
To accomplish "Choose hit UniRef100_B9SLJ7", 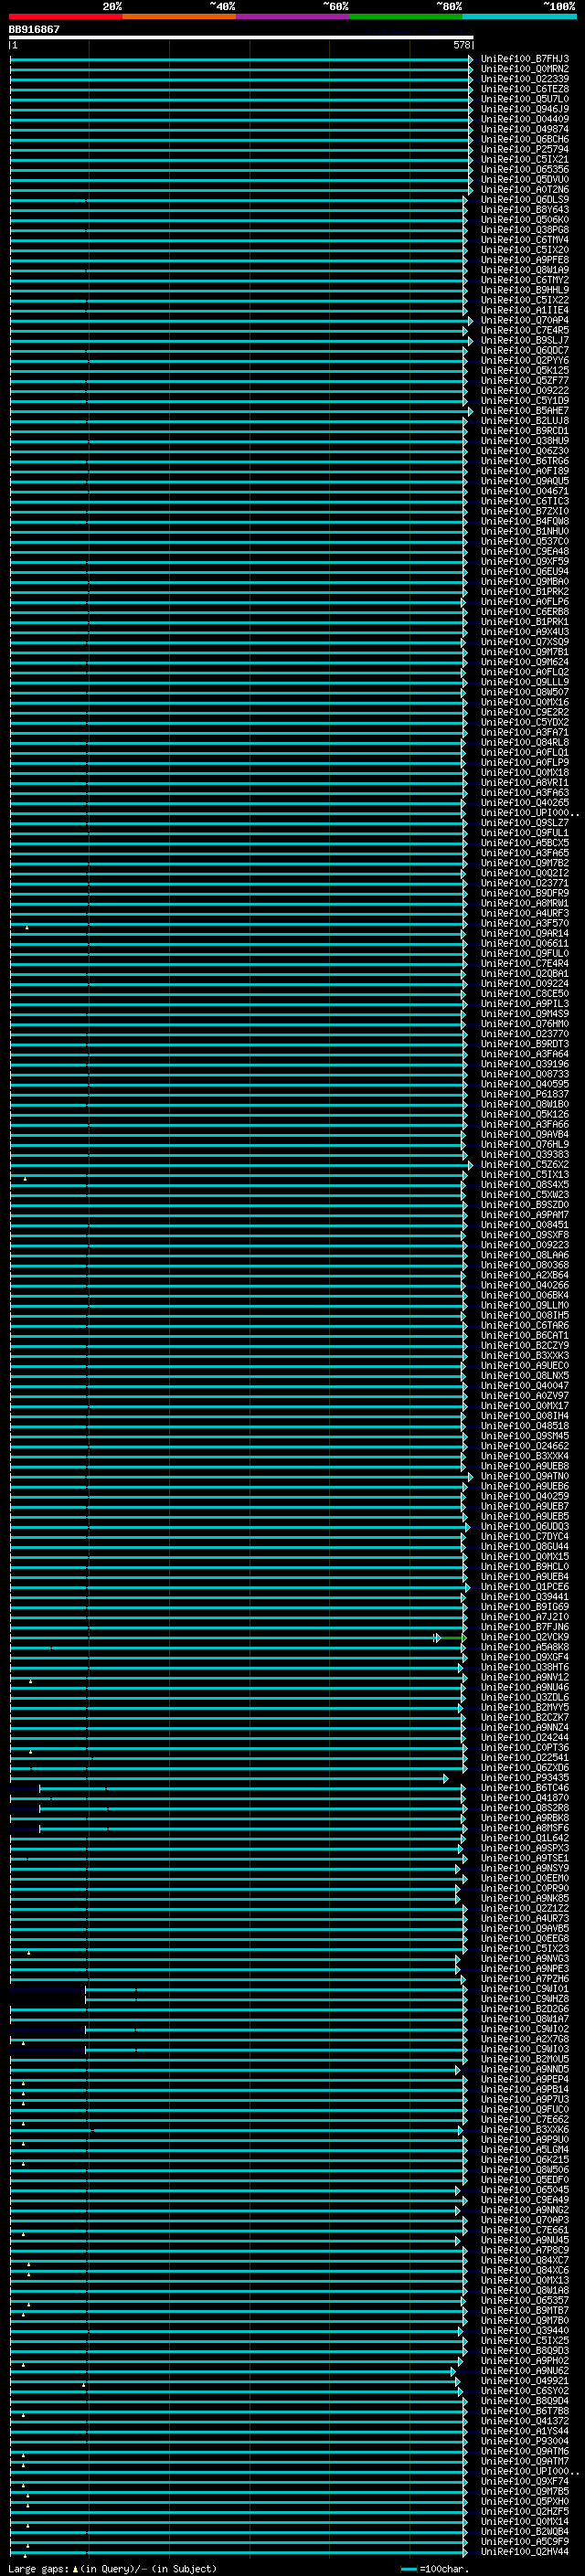I will click(524, 341).
